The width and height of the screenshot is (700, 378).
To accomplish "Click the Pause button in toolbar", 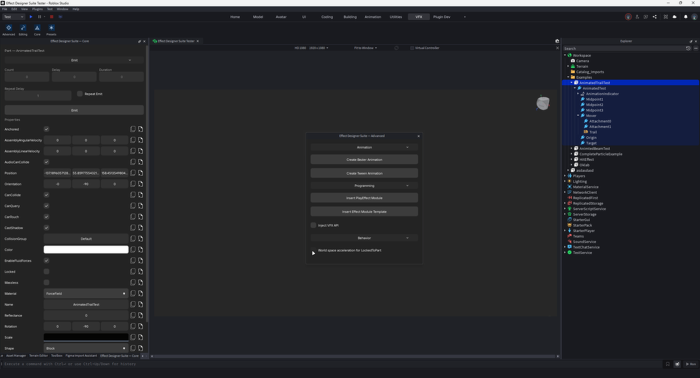I will click(39, 17).
